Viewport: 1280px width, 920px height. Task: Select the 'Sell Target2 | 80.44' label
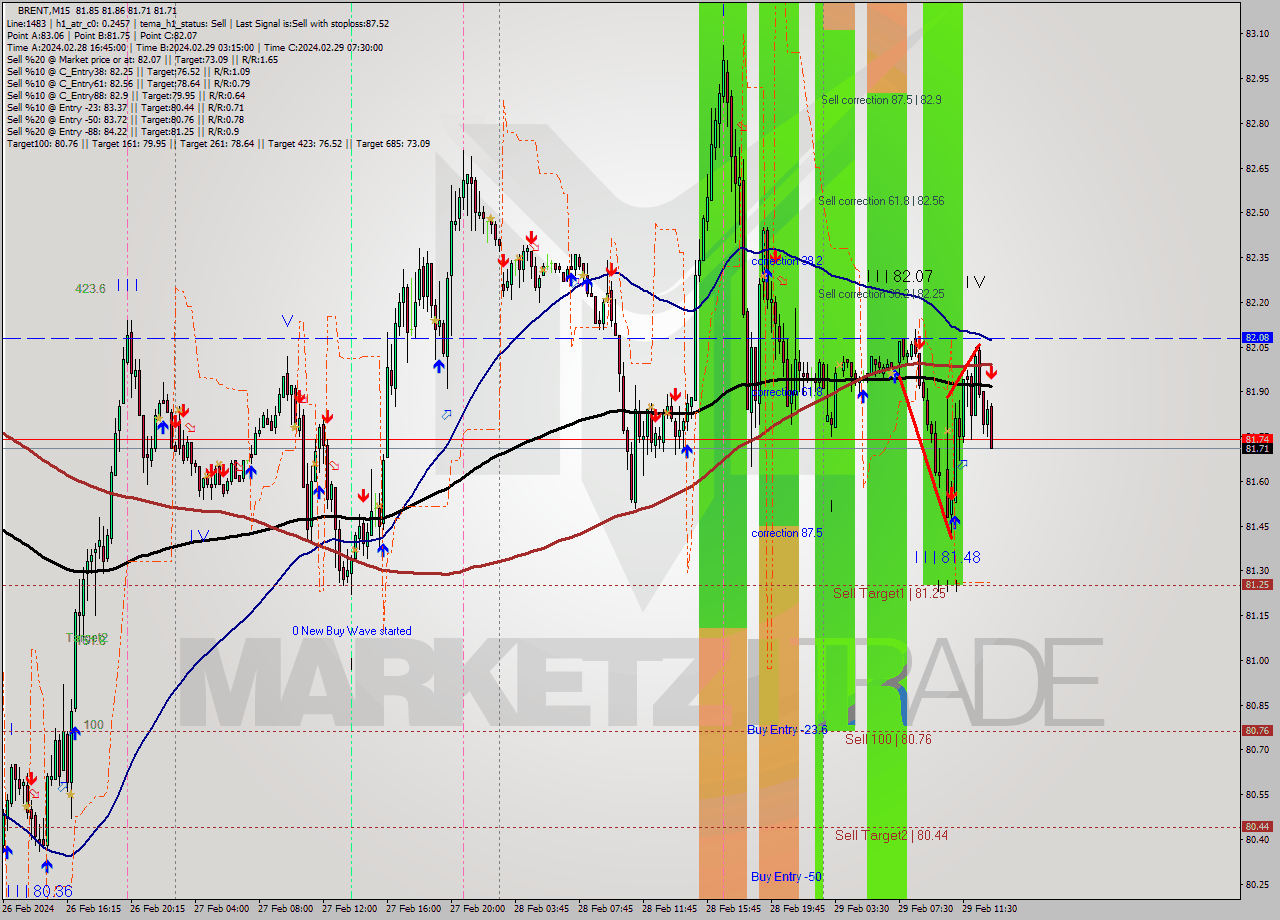tap(892, 835)
